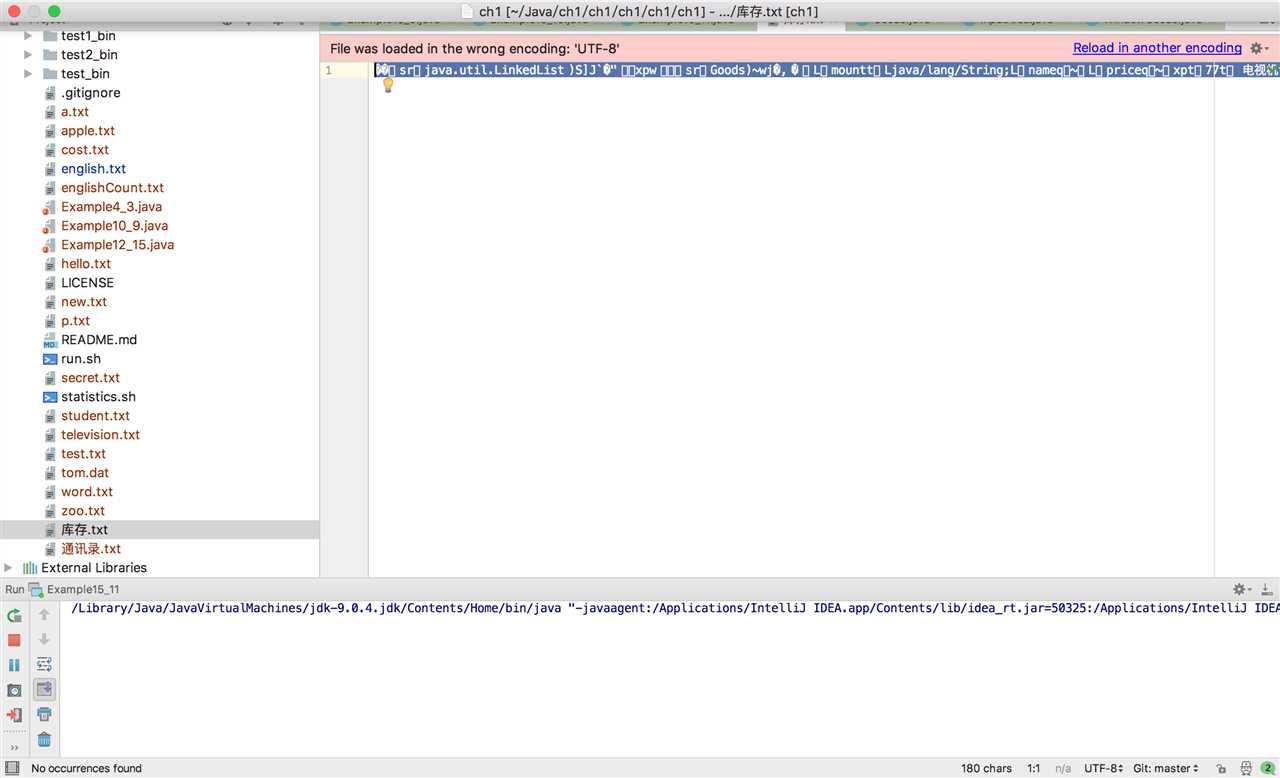Open Git: master branch menu
The width and height of the screenshot is (1280, 778).
[1165, 768]
